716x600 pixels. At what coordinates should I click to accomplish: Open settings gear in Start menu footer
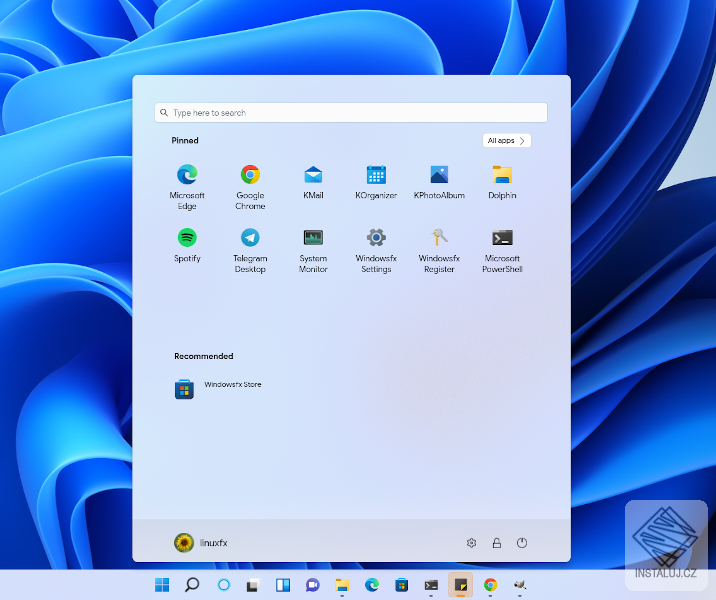pos(471,543)
